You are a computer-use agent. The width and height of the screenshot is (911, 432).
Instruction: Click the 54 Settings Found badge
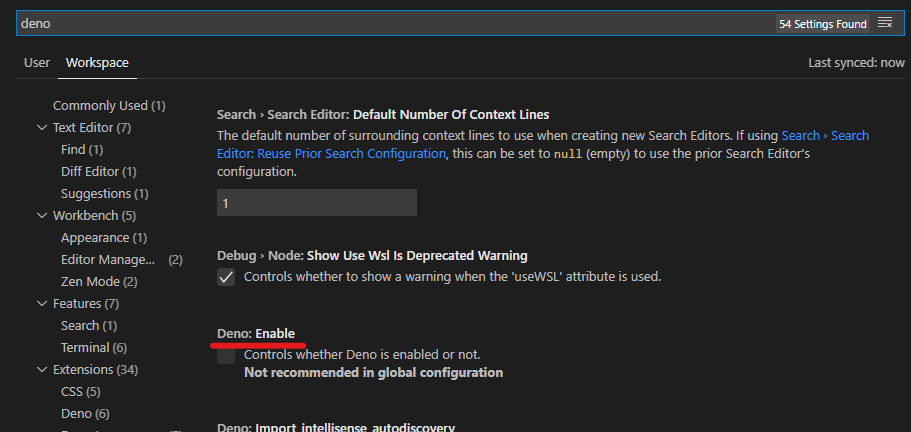coord(822,23)
